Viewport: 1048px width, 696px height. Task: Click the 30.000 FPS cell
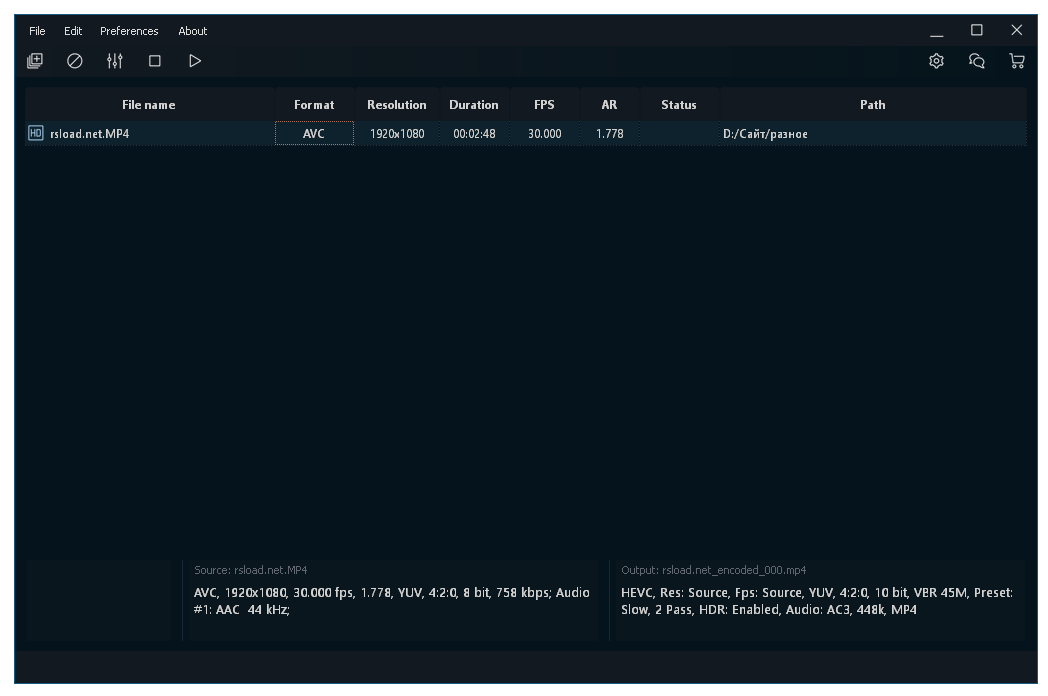(544, 133)
